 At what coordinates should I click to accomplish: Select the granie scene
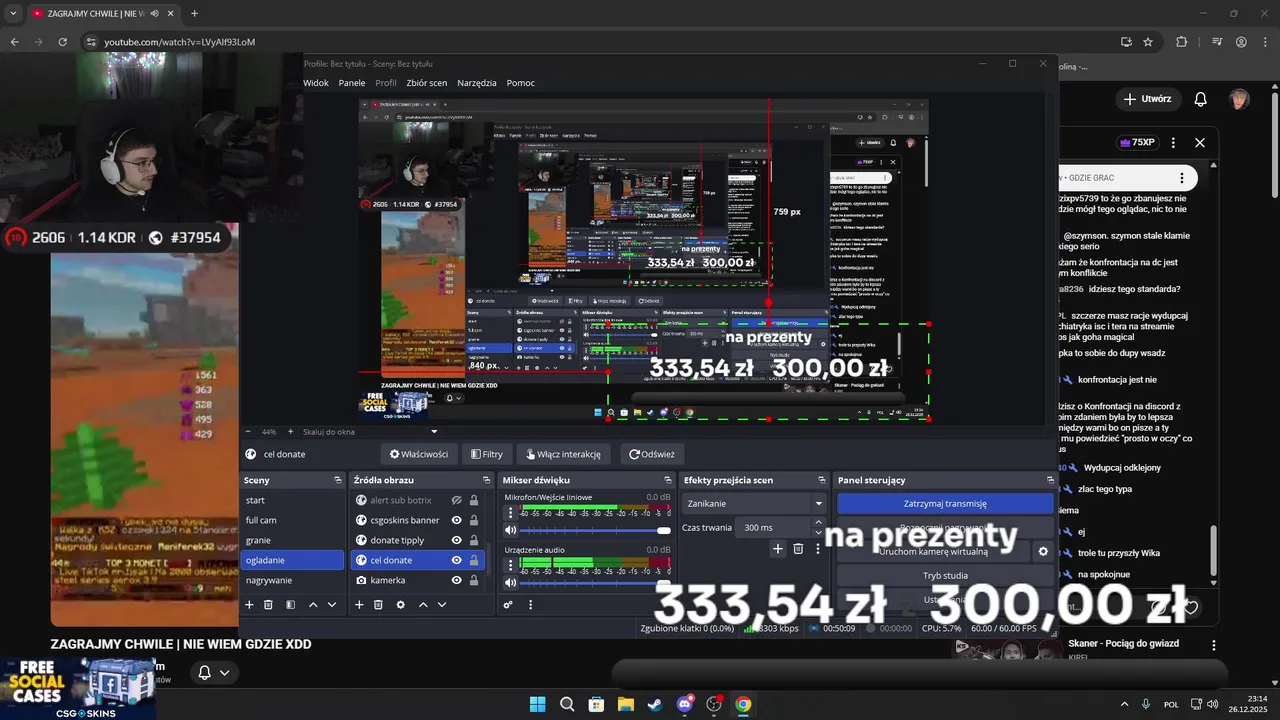click(x=258, y=540)
